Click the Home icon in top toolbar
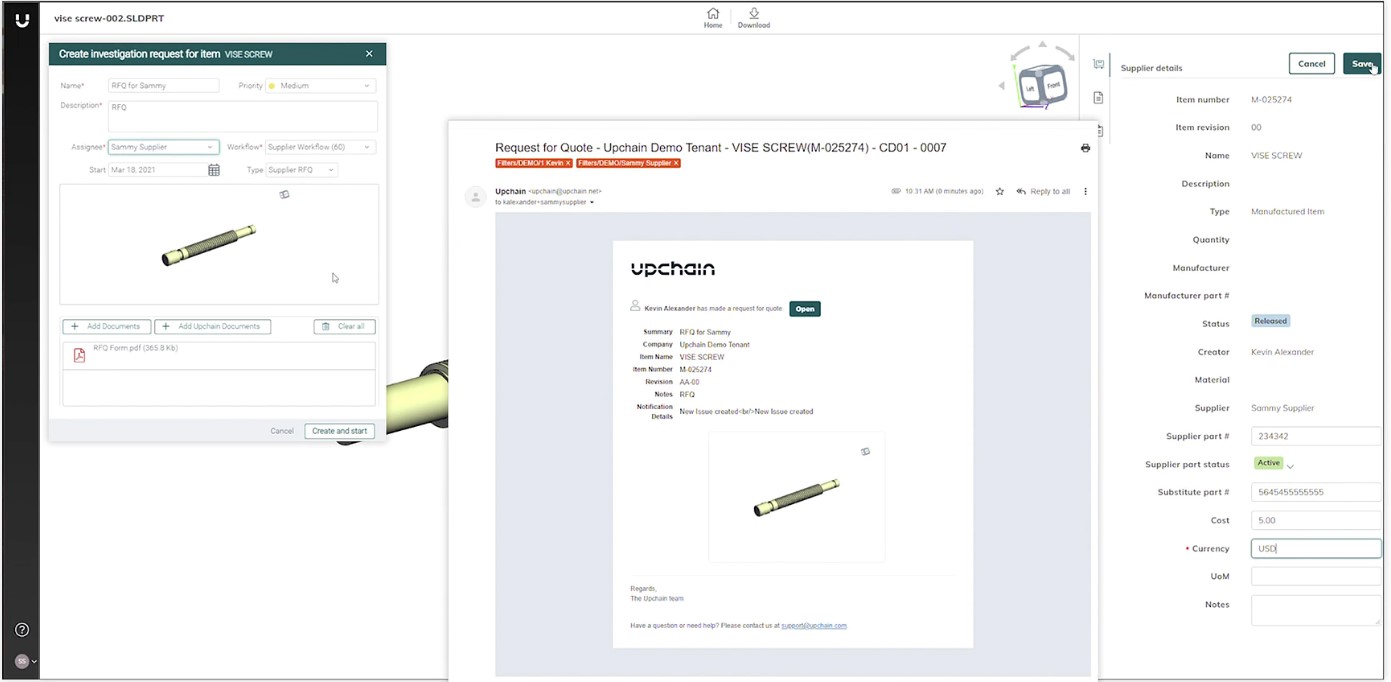 tap(712, 14)
